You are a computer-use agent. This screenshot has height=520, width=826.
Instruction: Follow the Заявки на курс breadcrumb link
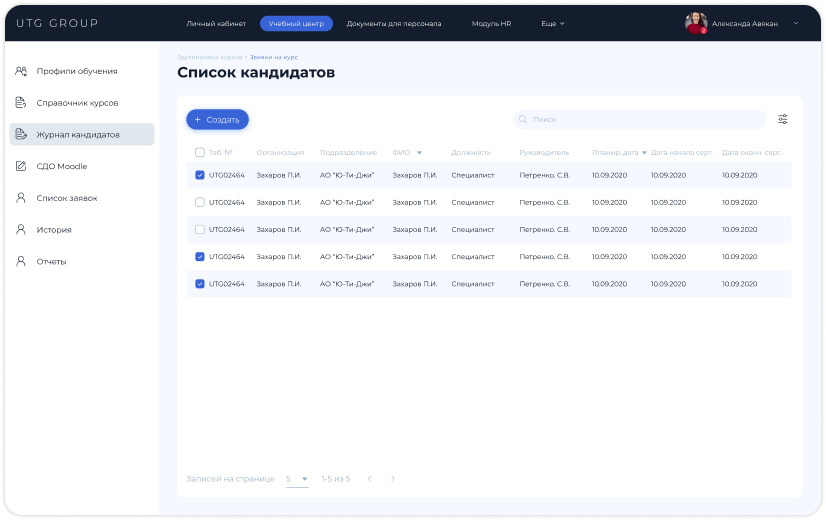coord(273,57)
